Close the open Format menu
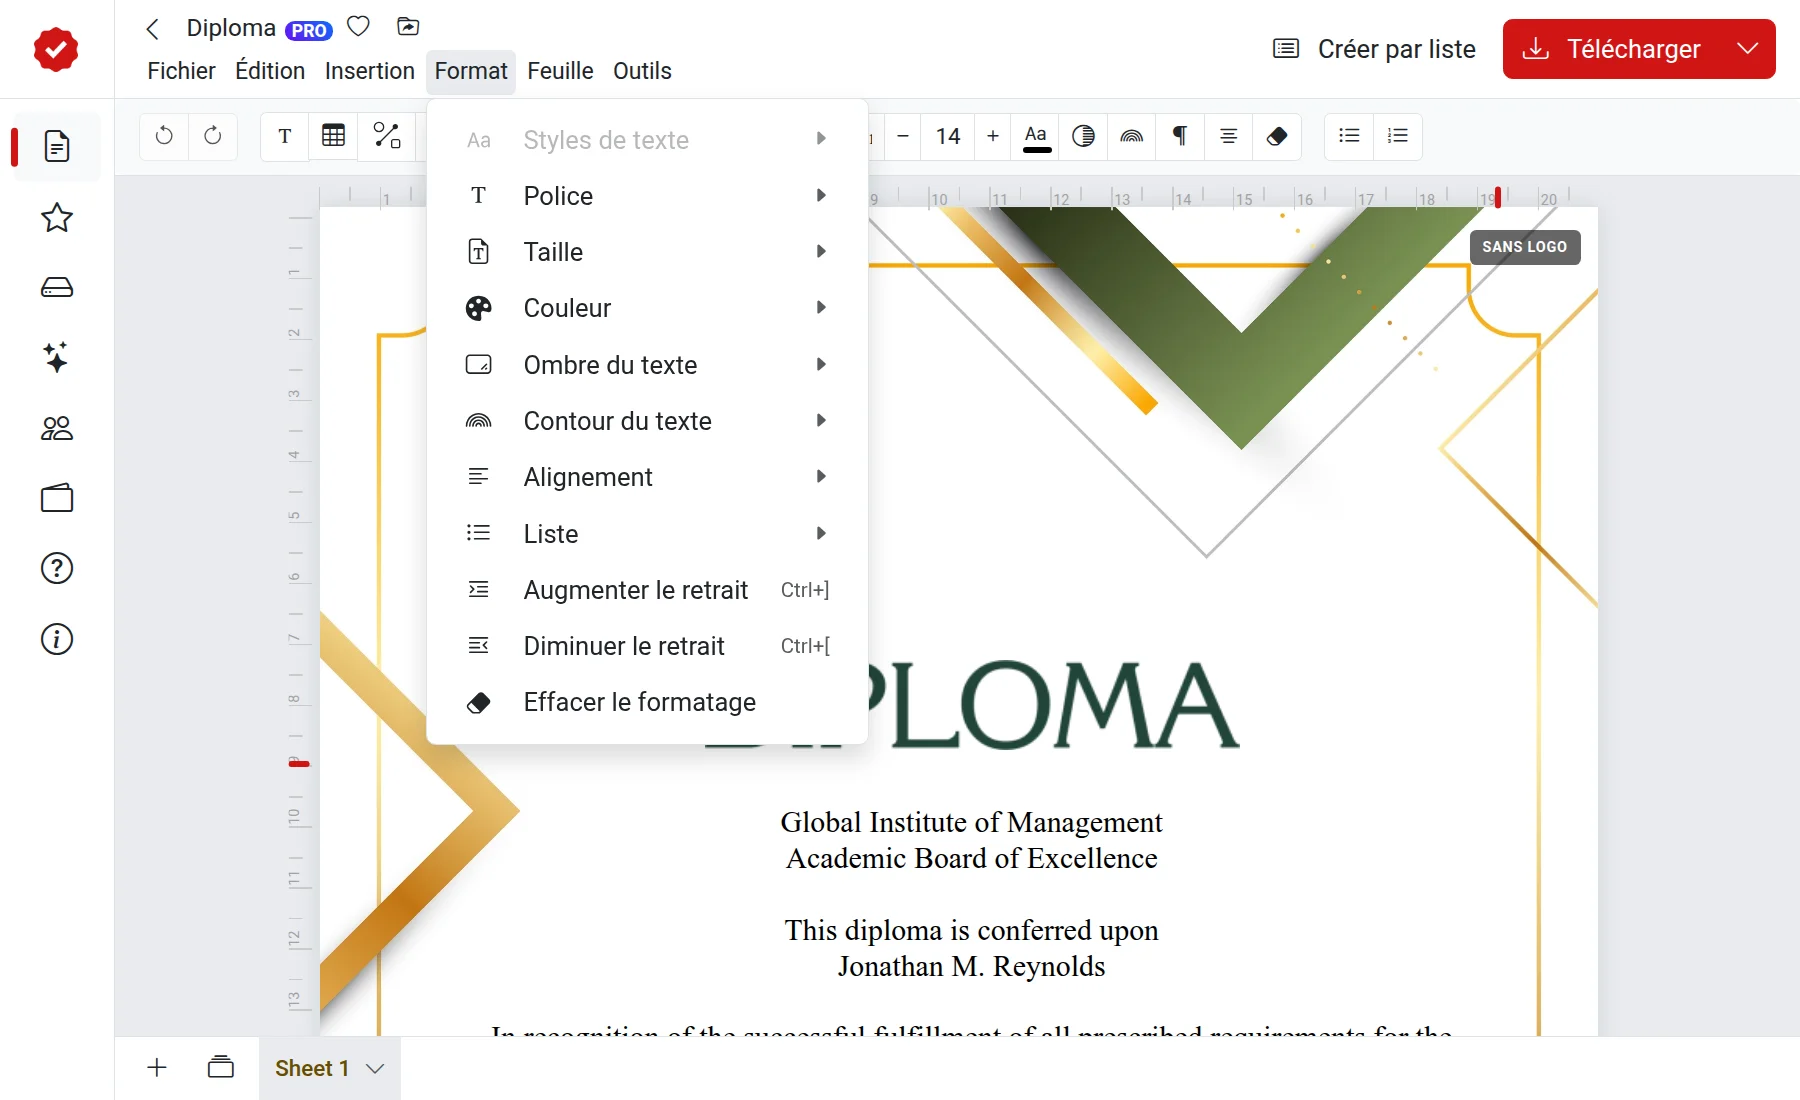 pos(471,71)
